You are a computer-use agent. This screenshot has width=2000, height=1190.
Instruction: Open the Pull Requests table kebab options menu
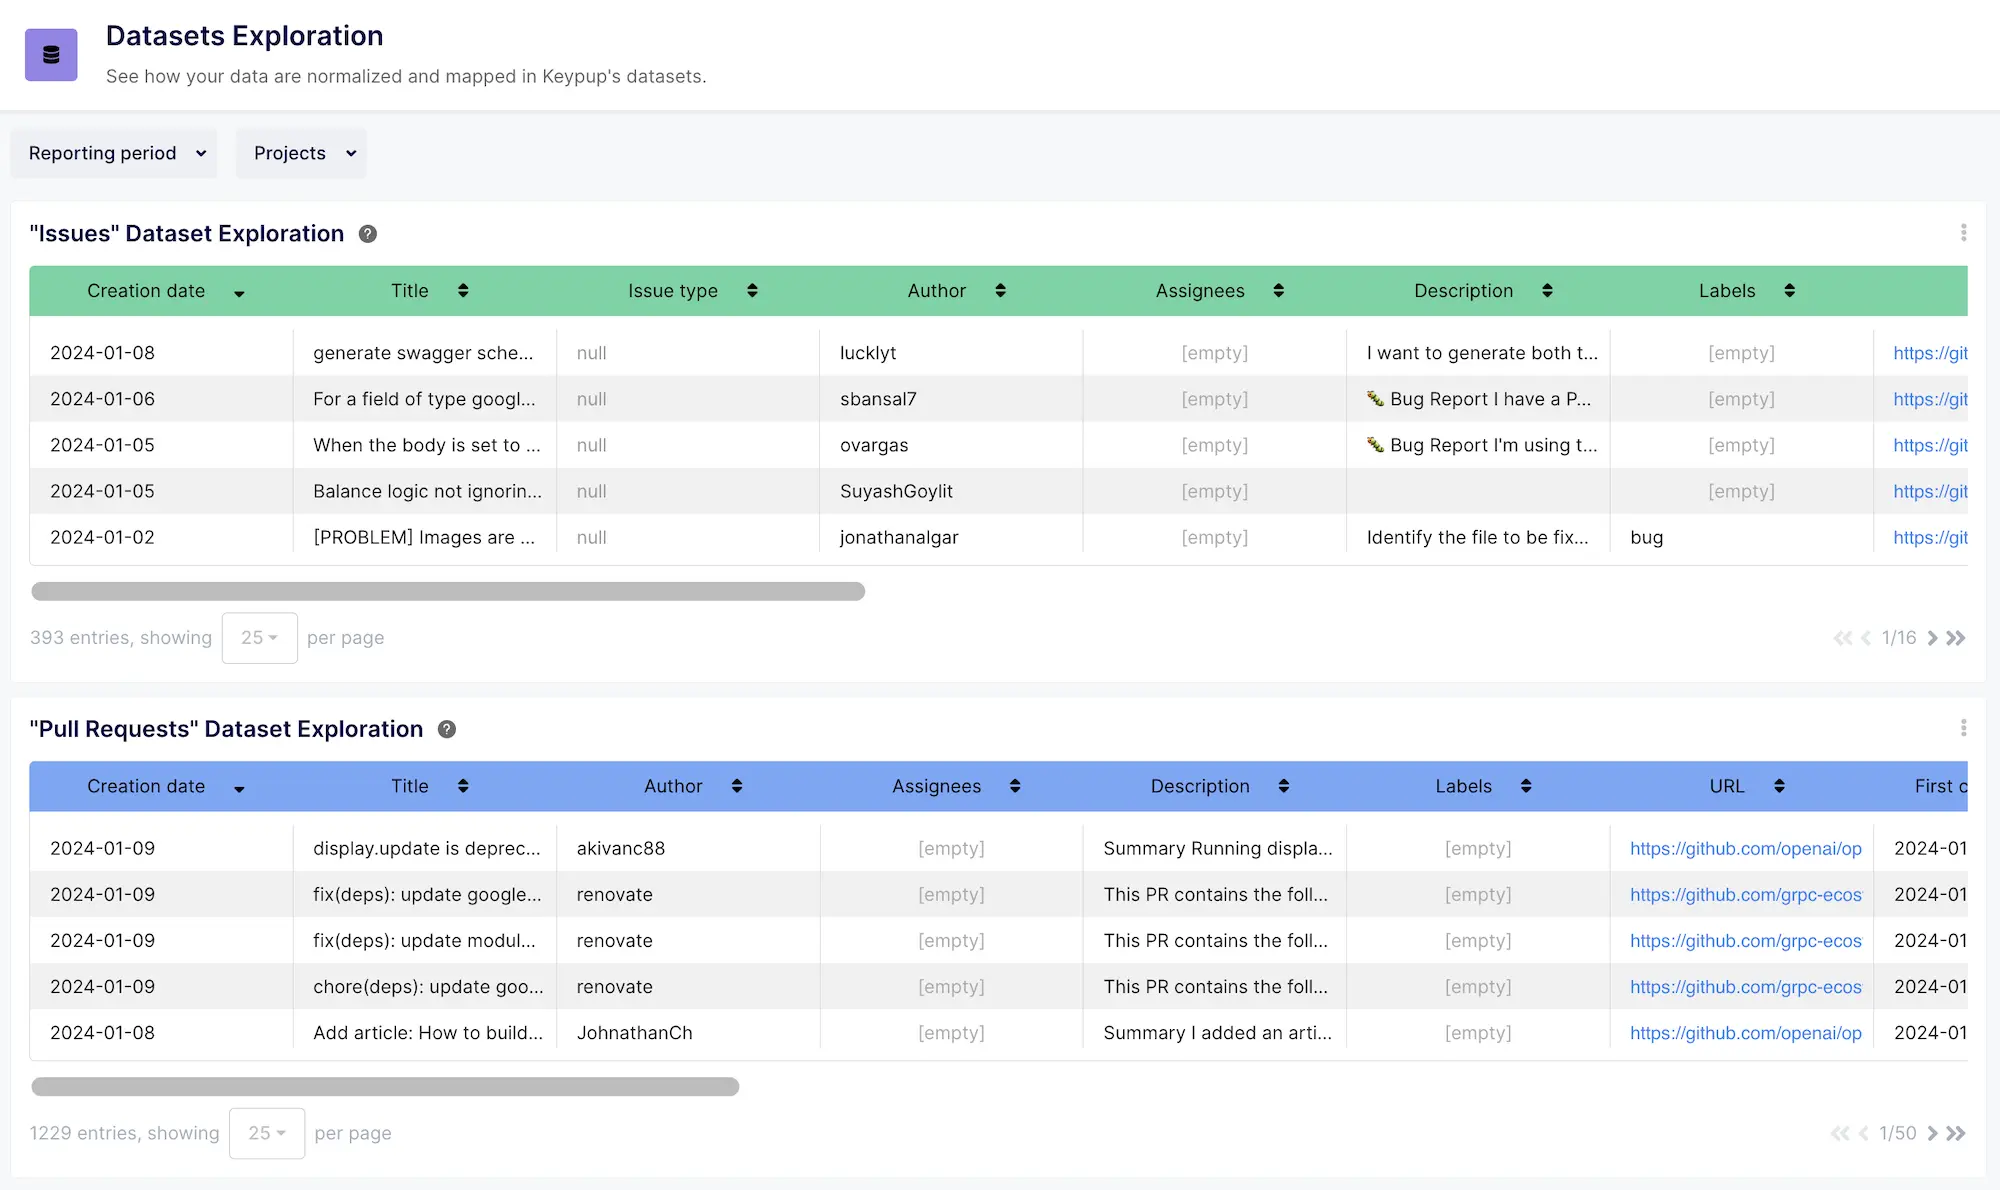[1963, 728]
